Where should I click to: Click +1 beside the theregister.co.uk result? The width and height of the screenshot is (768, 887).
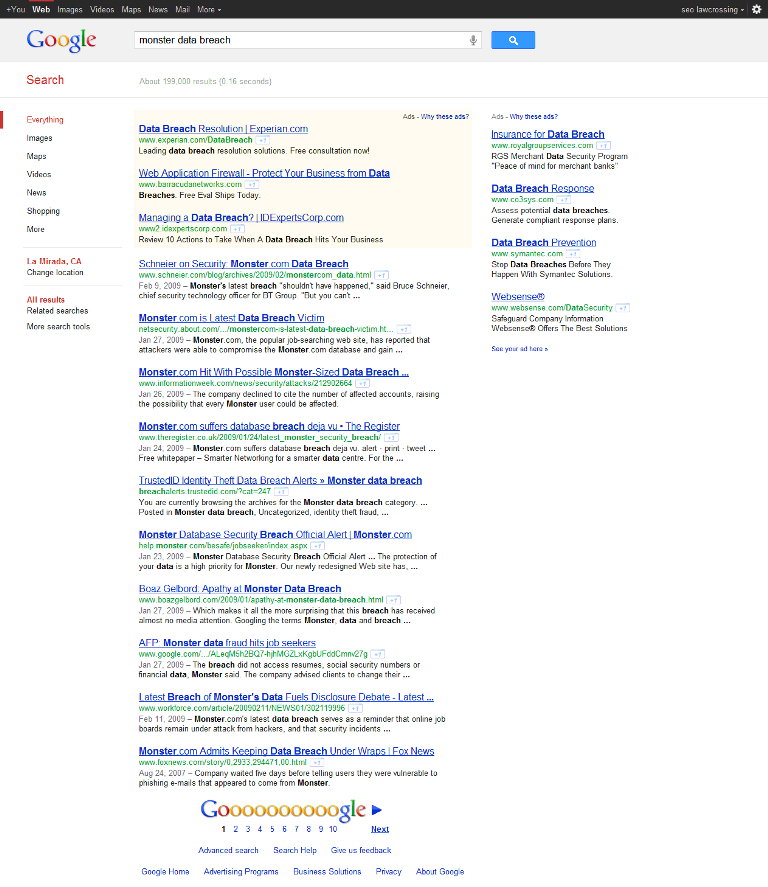tap(391, 438)
